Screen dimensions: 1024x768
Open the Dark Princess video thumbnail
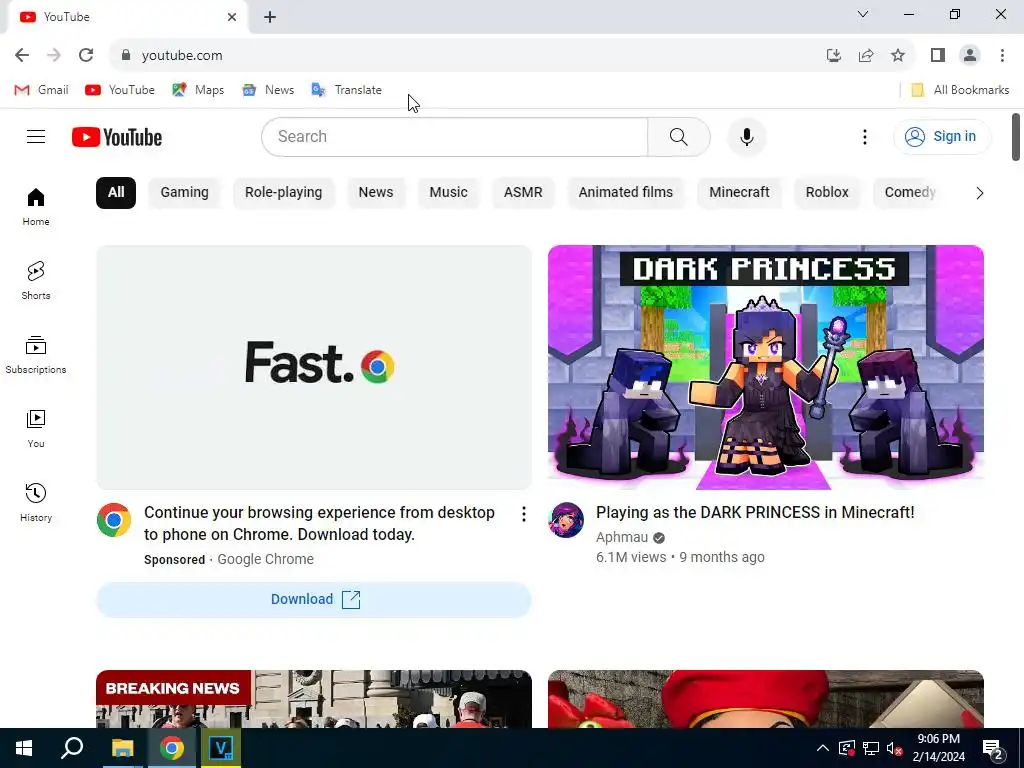(766, 367)
